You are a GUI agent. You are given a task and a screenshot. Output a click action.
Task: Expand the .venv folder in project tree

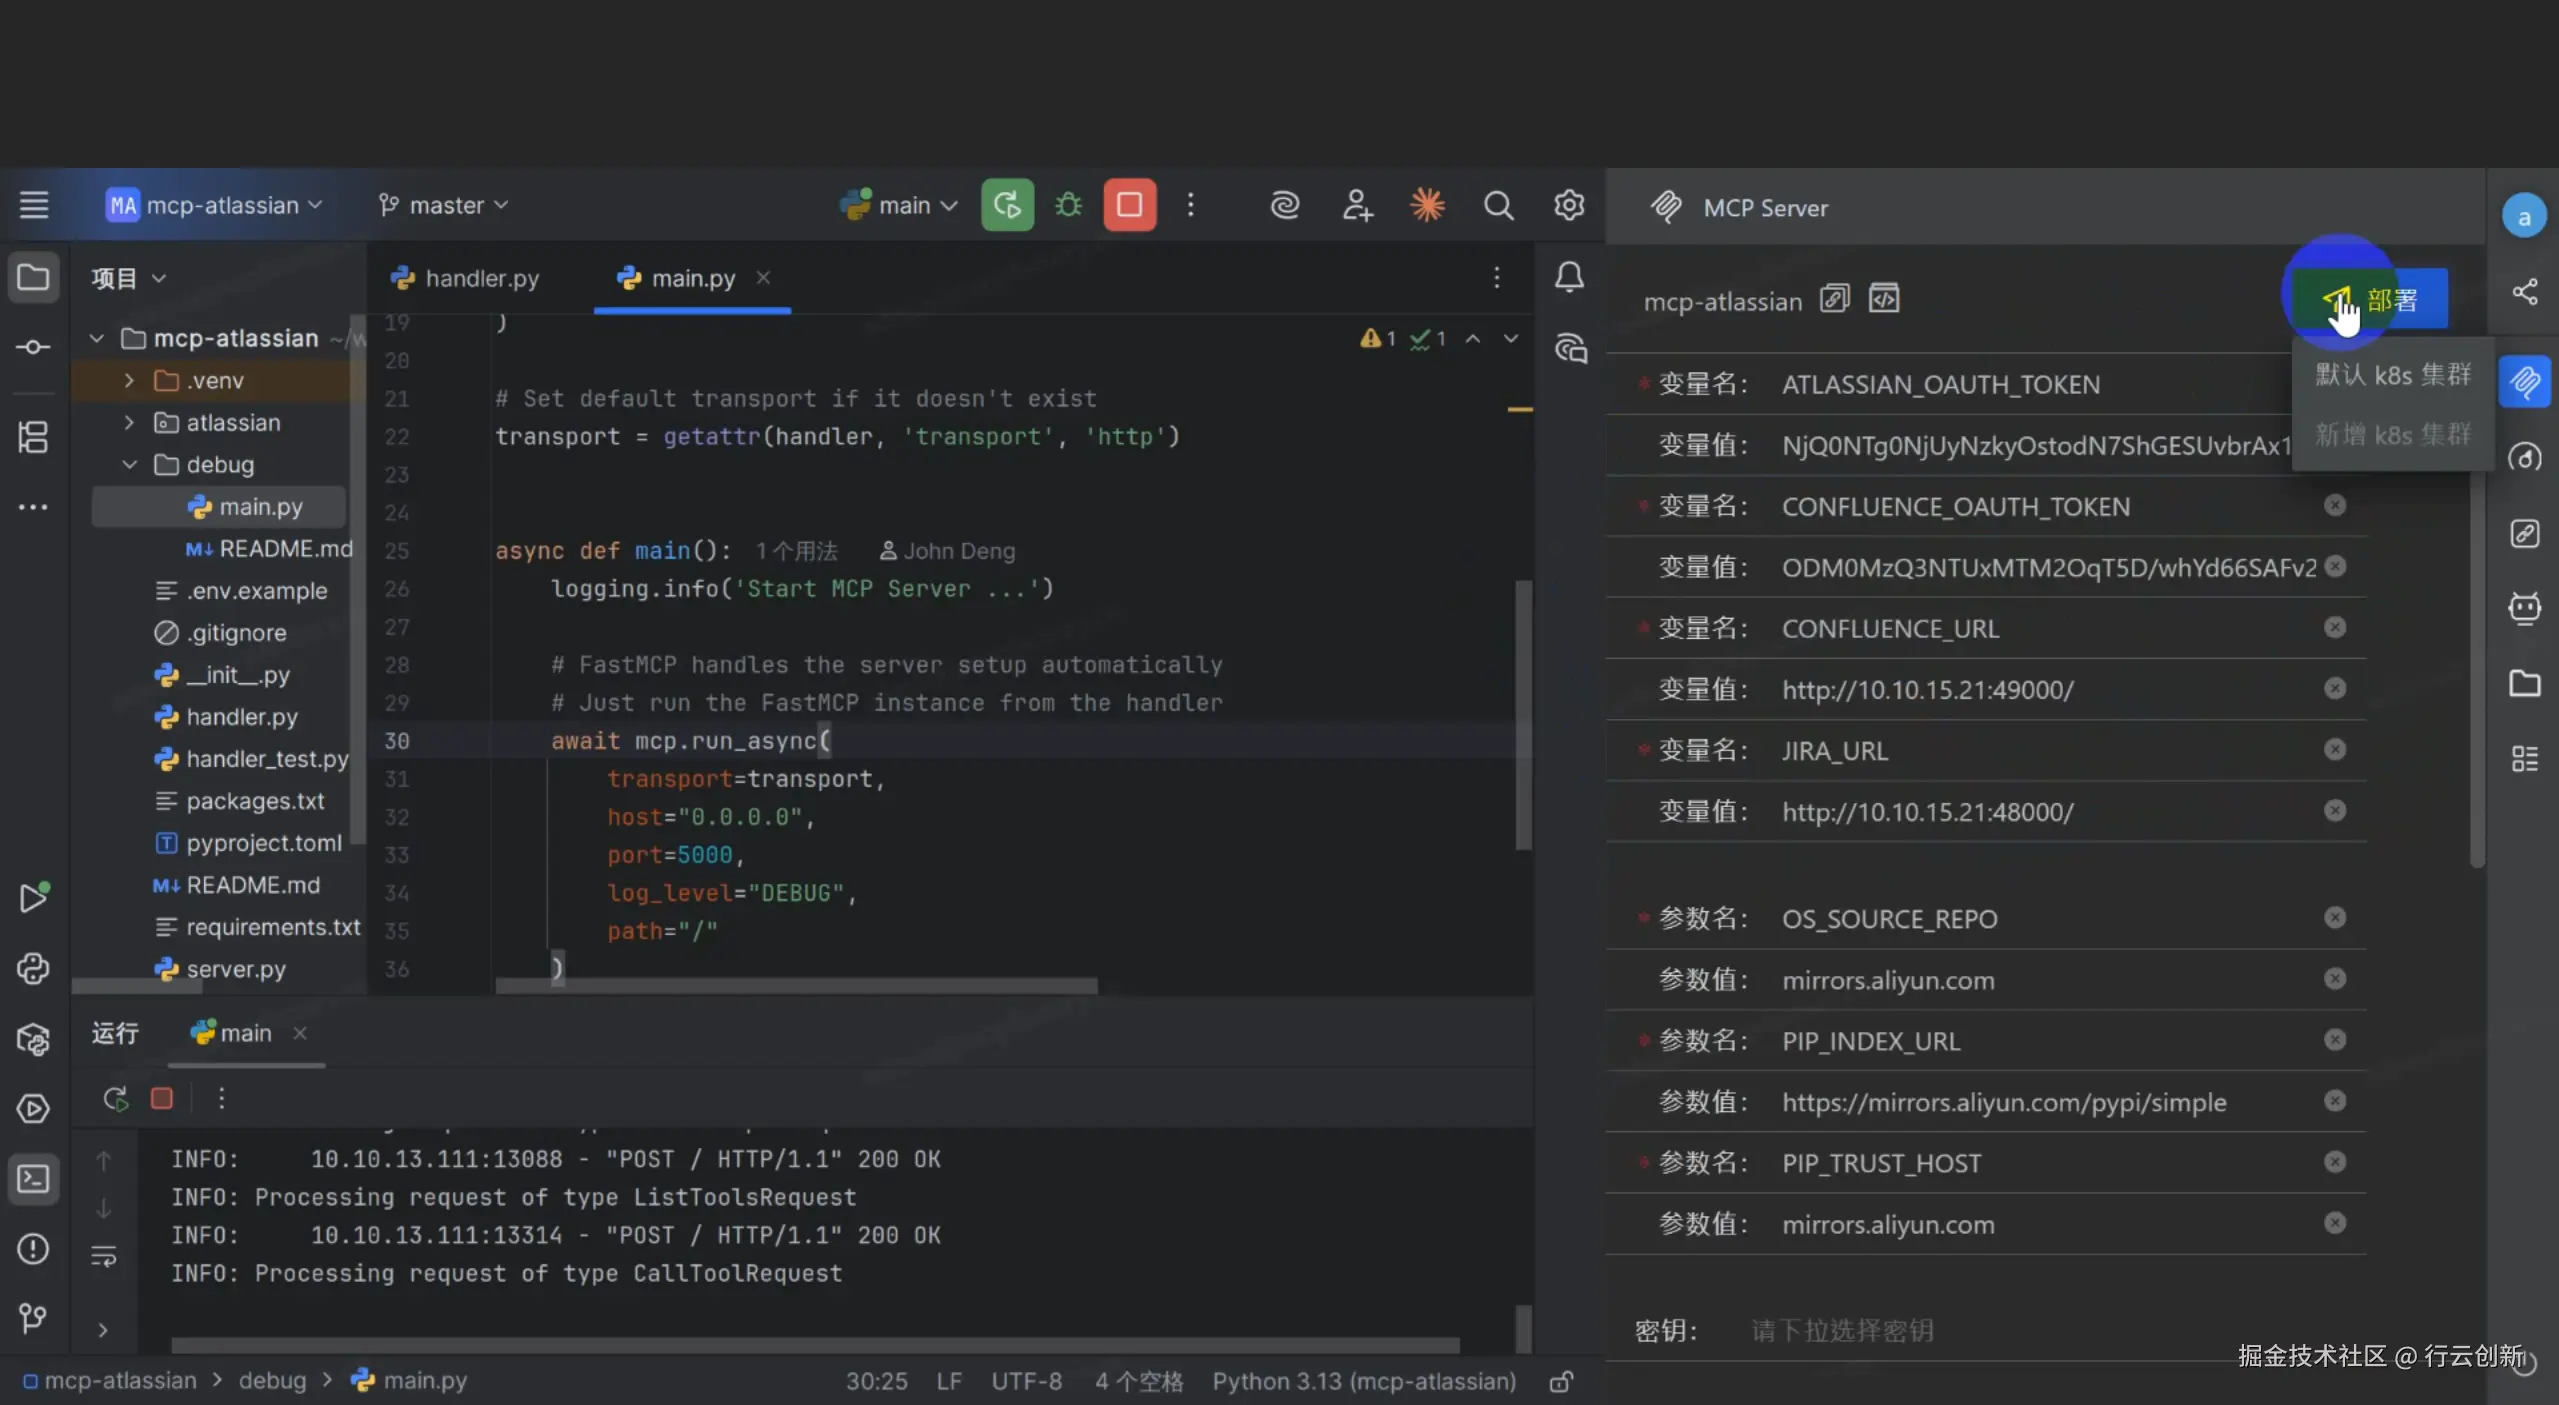pyautogui.click(x=129, y=380)
